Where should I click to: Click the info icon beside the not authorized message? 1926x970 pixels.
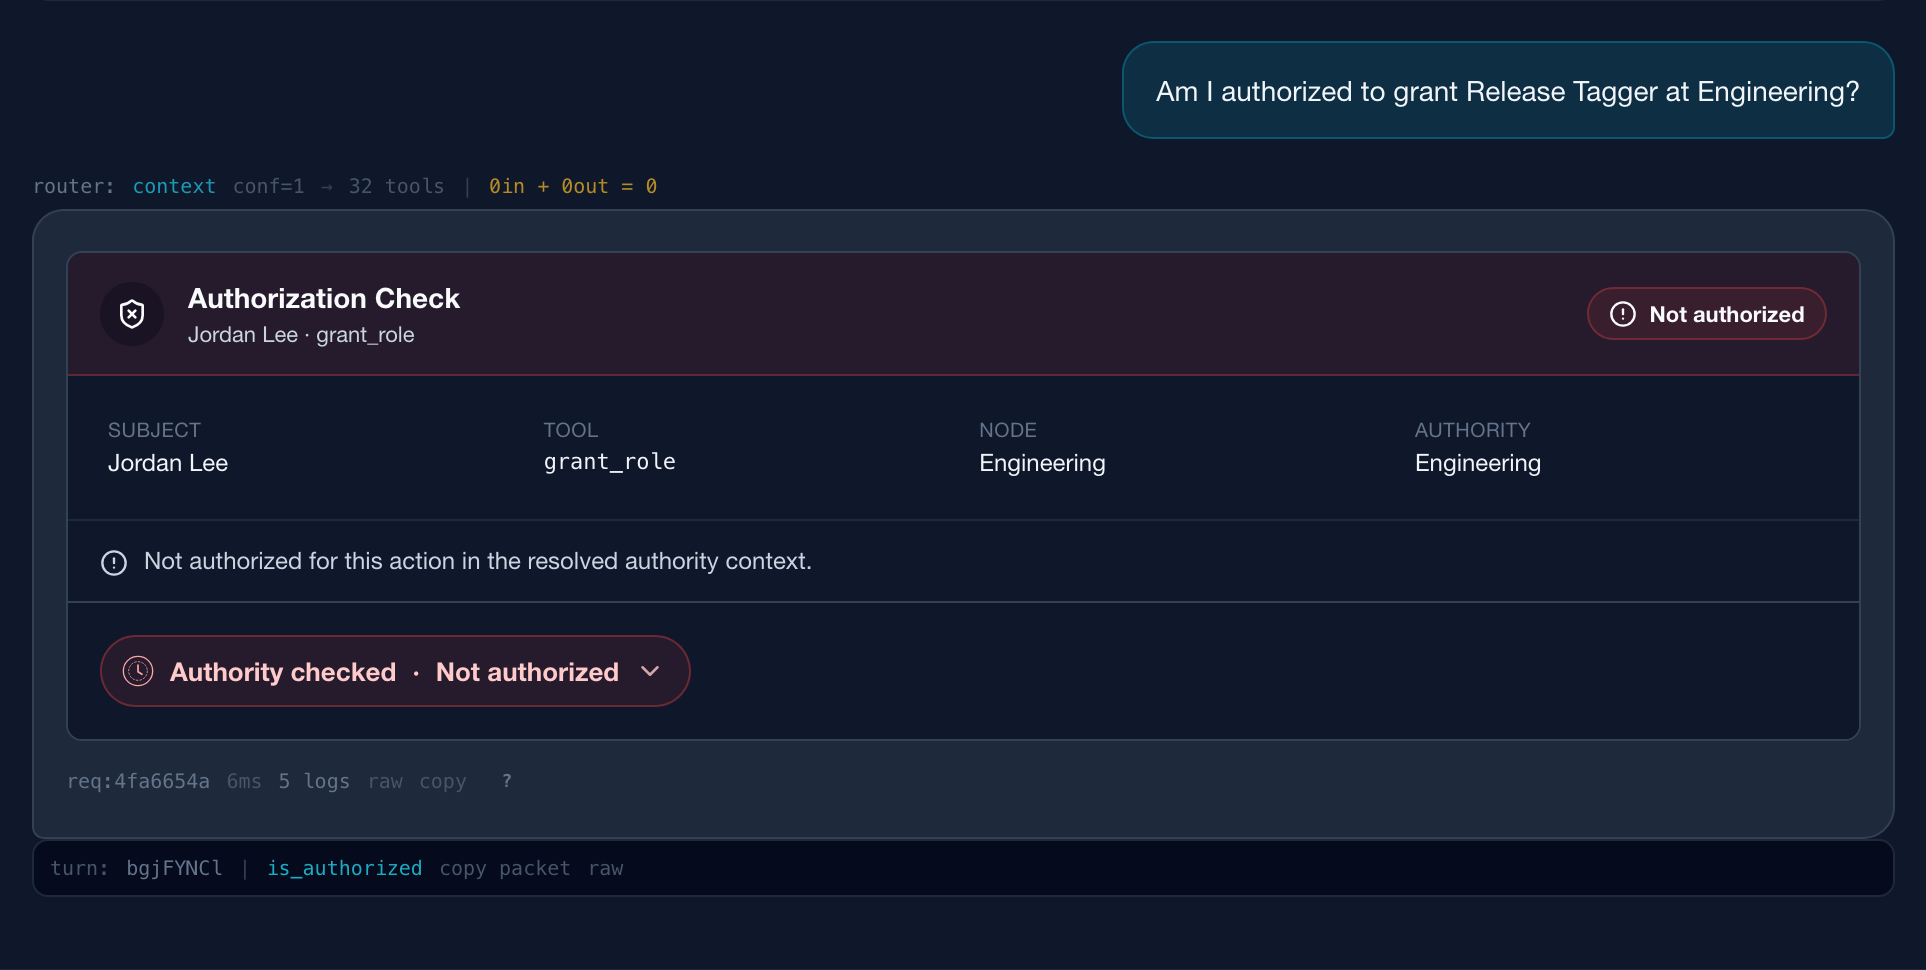coord(114,563)
